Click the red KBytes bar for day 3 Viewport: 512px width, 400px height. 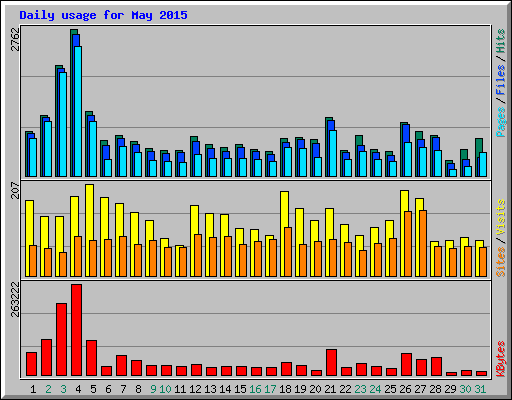tap(61, 339)
